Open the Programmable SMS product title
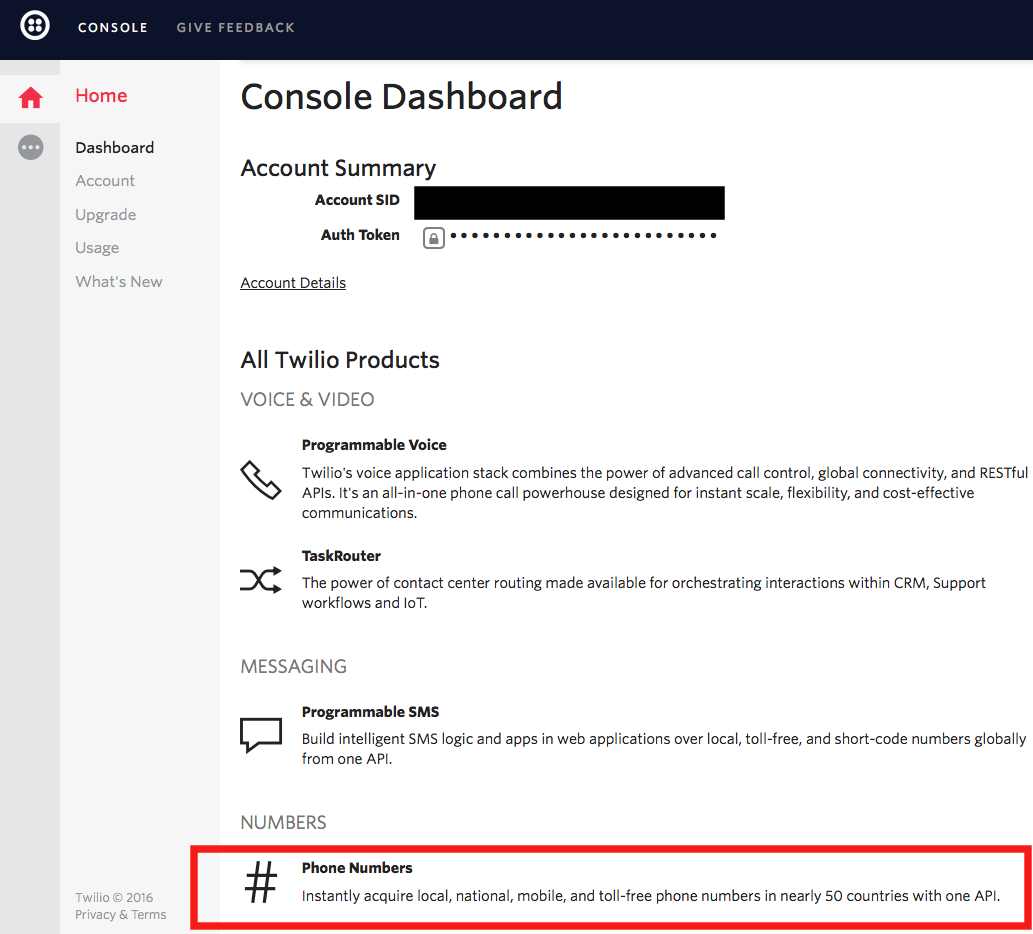Image resolution: width=1033 pixels, height=934 pixels. point(370,712)
